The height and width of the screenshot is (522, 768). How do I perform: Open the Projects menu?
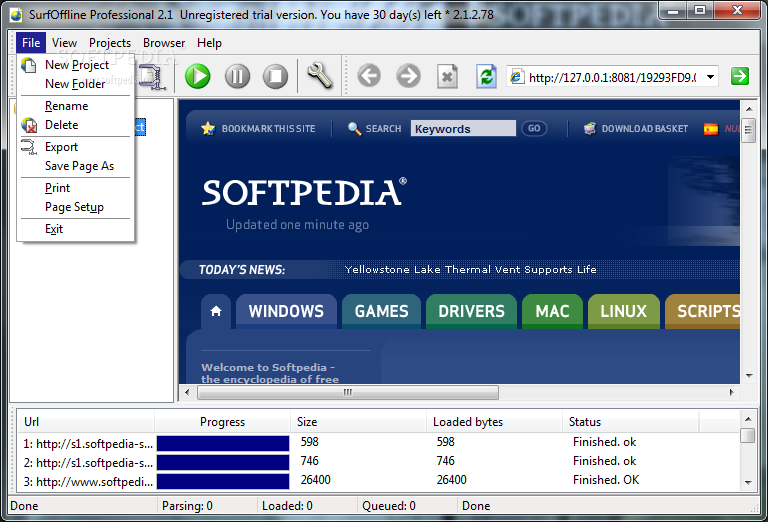pyautogui.click(x=110, y=43)
